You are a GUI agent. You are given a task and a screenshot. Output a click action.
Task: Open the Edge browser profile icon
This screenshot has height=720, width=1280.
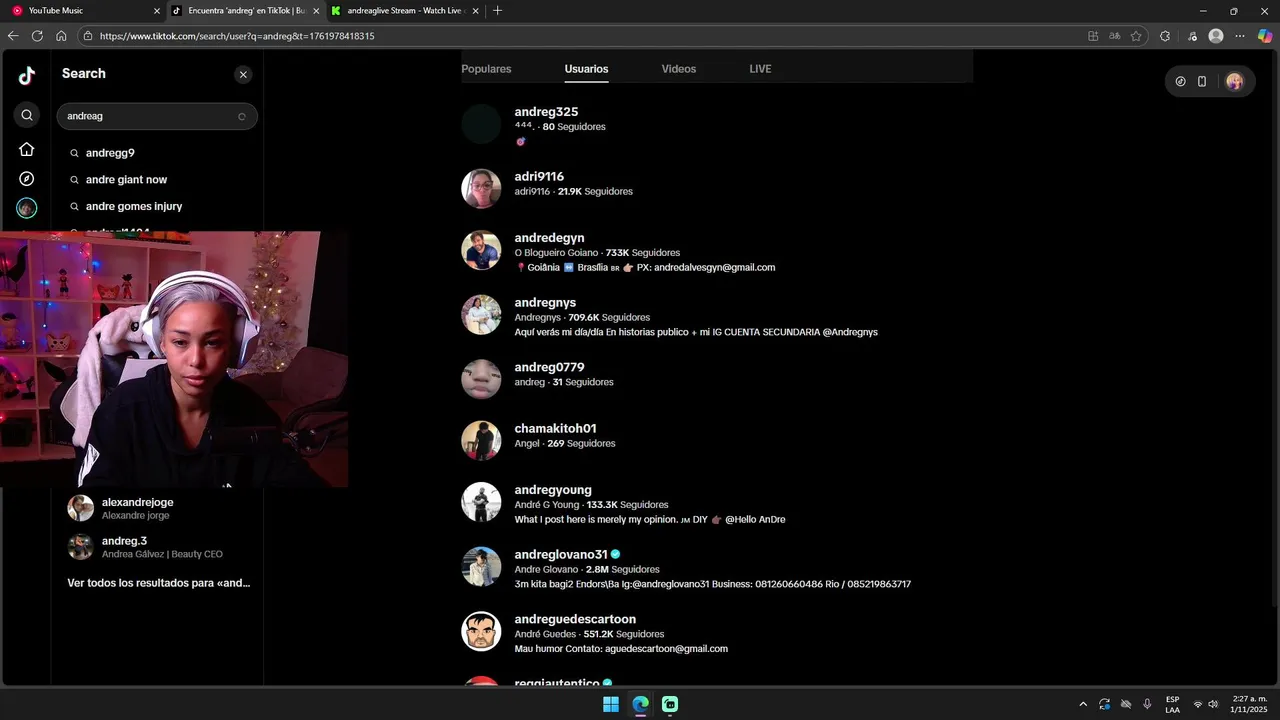(1216, 36)
